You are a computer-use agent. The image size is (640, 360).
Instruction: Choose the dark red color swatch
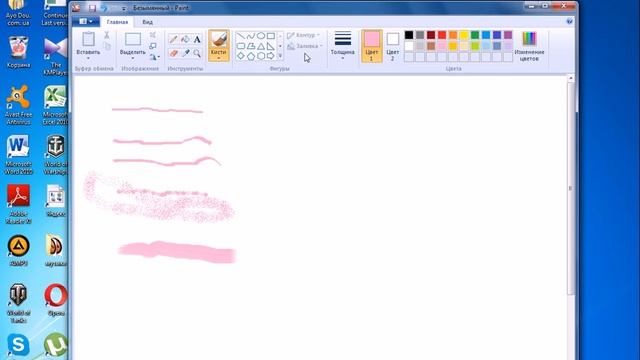click(x=431, y=35)
